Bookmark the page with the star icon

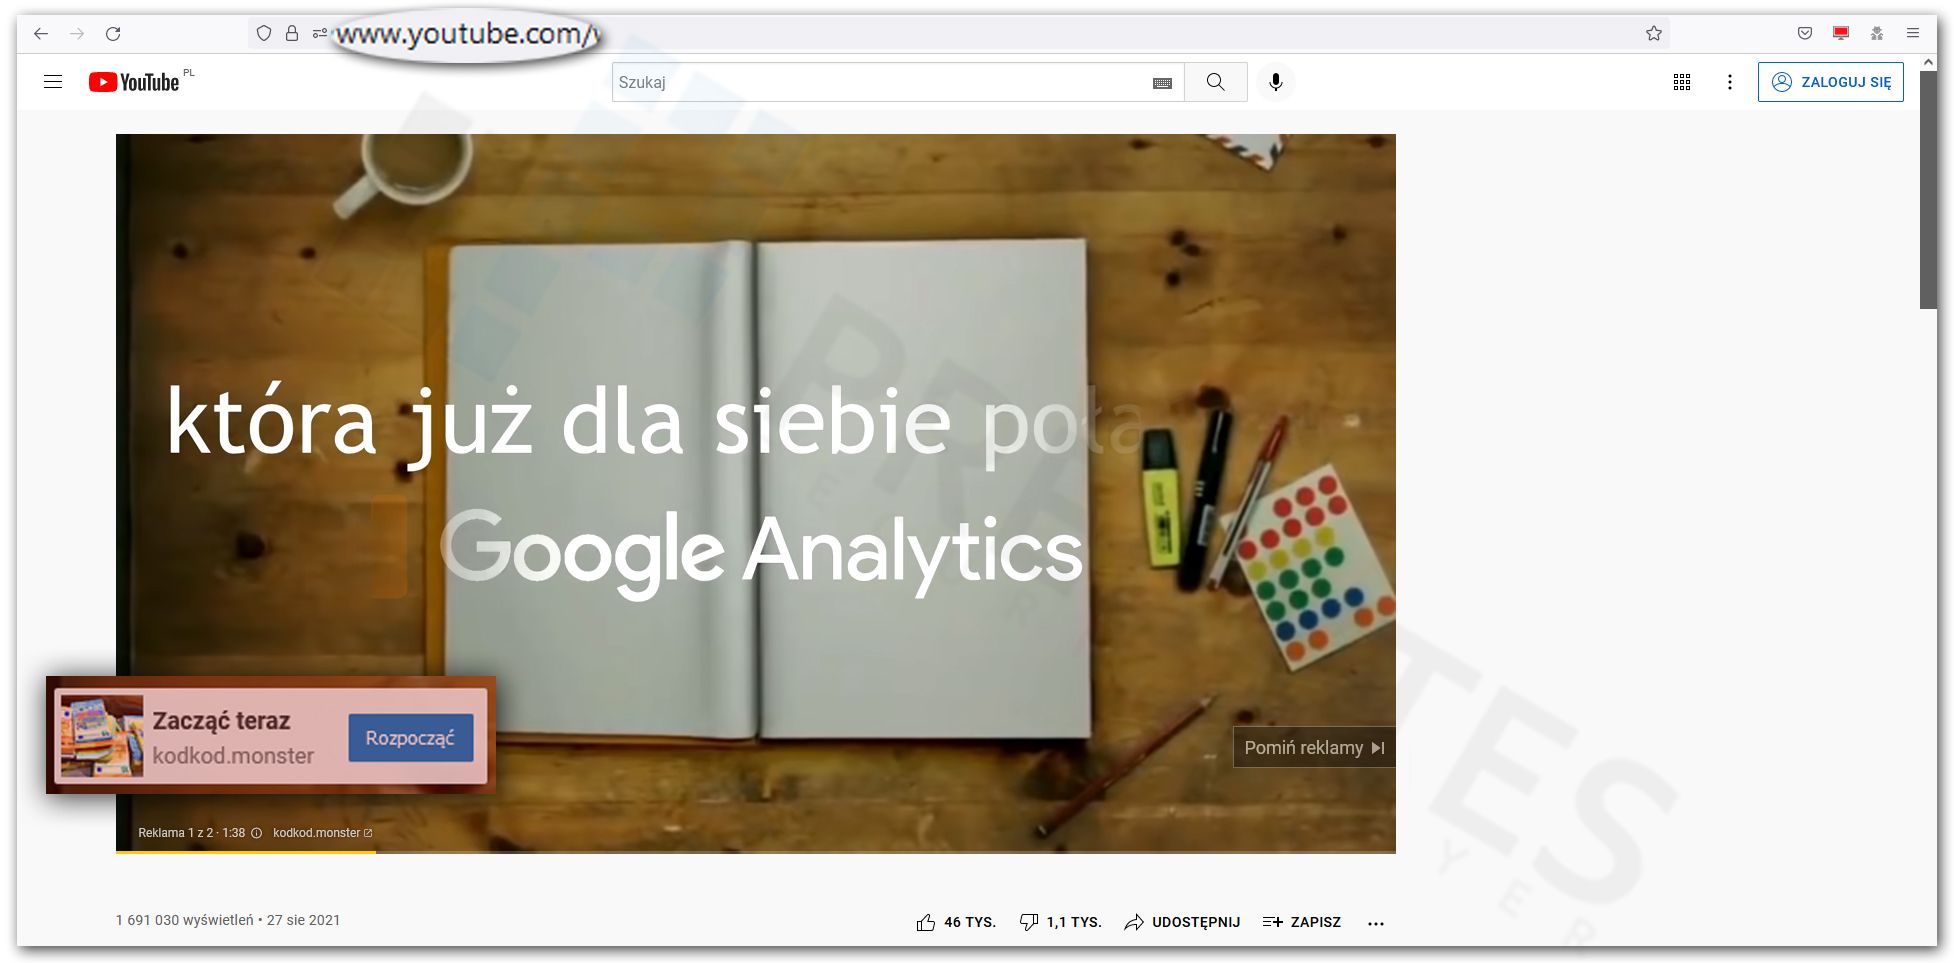pos(1654,33)
